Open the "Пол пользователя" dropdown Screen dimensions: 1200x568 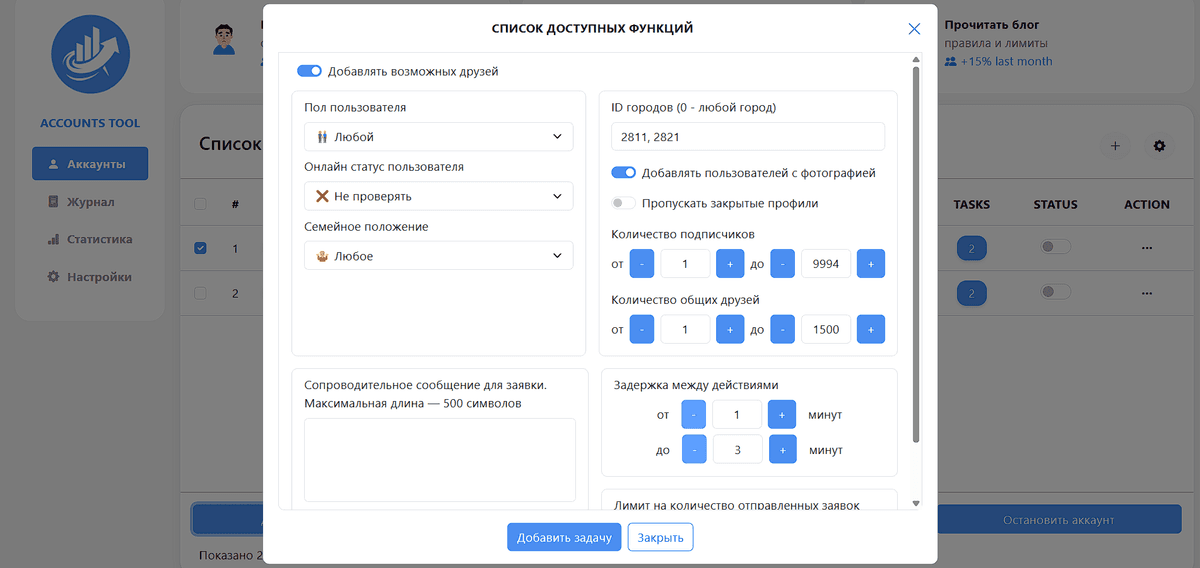[x=438, y=137]
